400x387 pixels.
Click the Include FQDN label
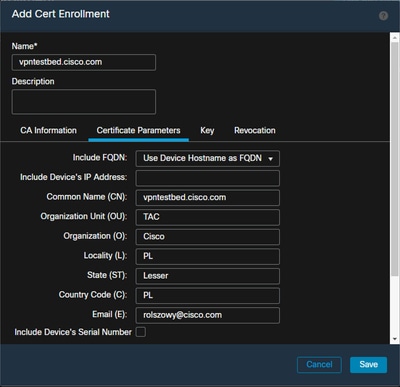[100, 158]
